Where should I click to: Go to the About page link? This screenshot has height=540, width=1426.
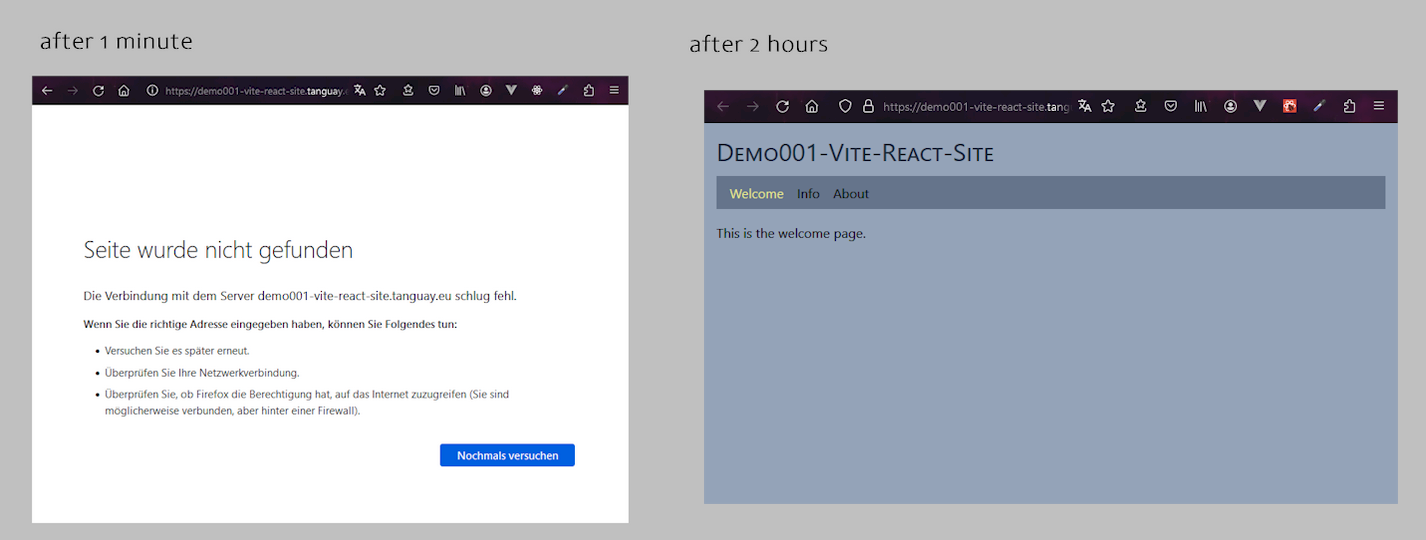coord(851,194)
